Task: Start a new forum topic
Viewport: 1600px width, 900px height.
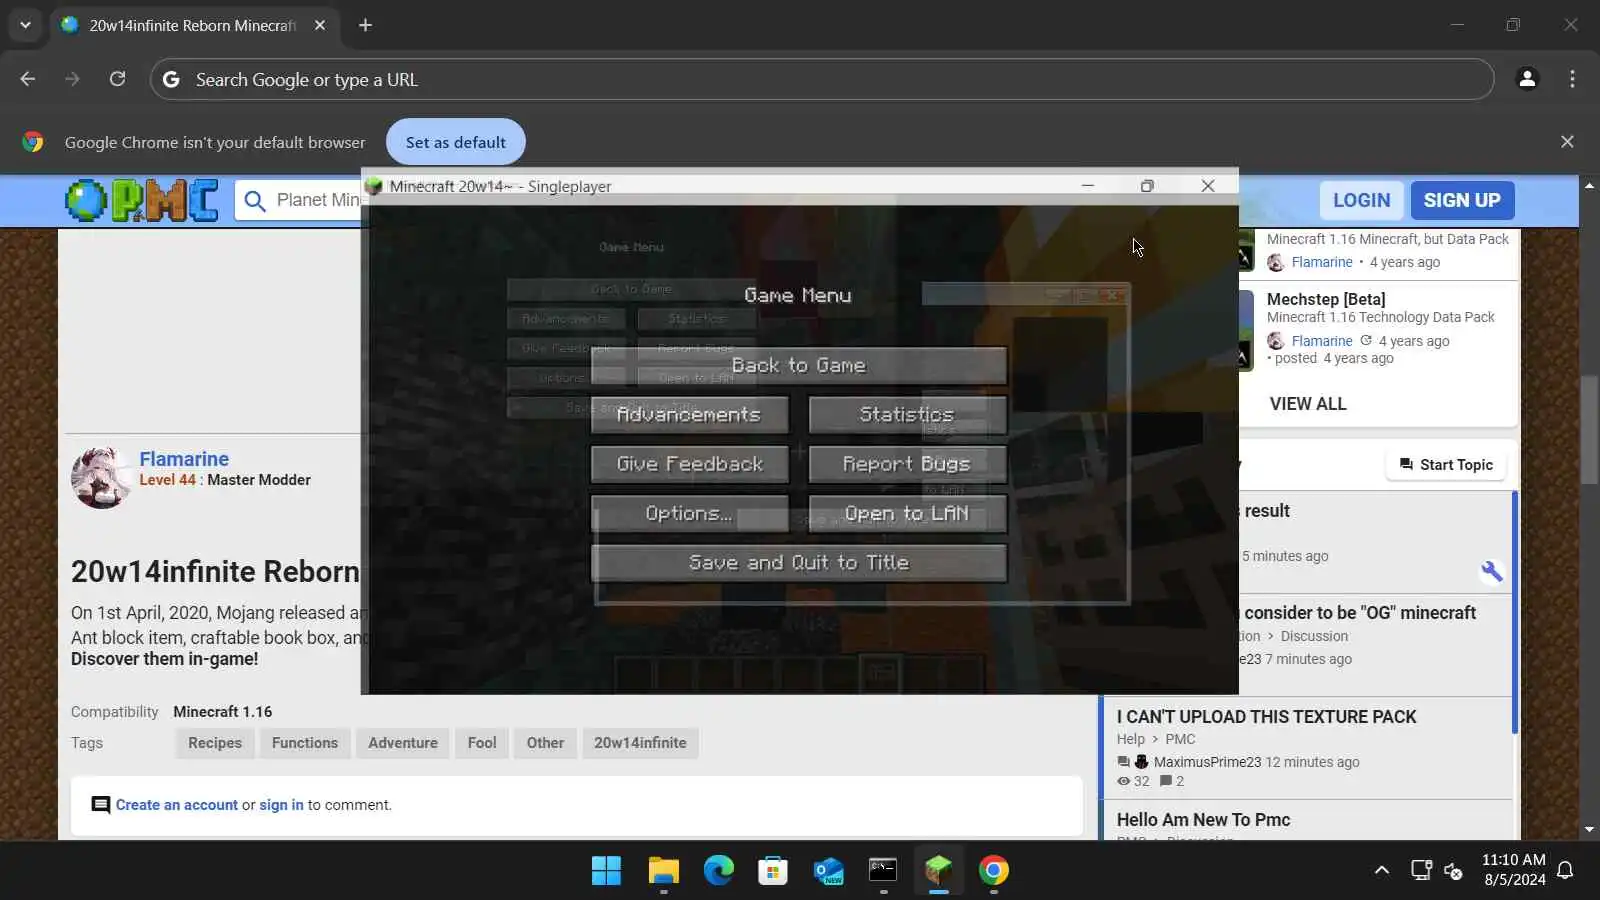Action: click(x=1446, y=465)
